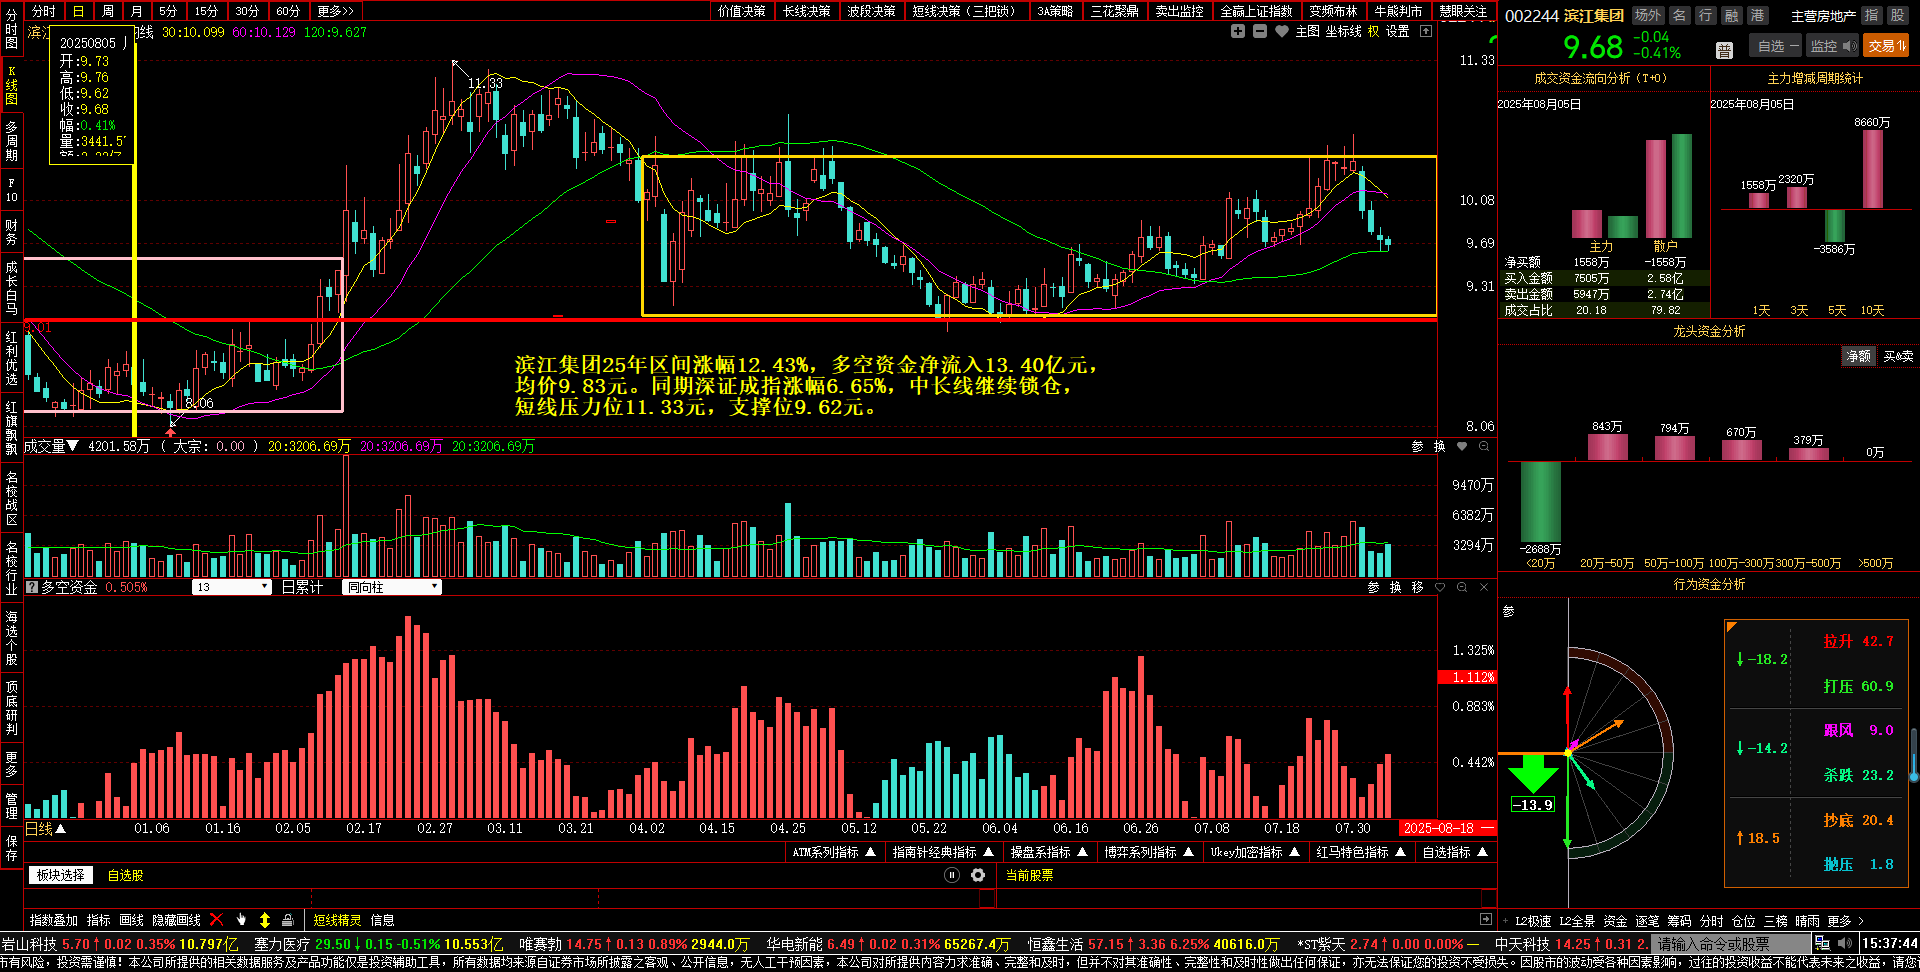Expand the 博弈系列指标 menu
The image size is (1920, 972).
coord(1148,852)
